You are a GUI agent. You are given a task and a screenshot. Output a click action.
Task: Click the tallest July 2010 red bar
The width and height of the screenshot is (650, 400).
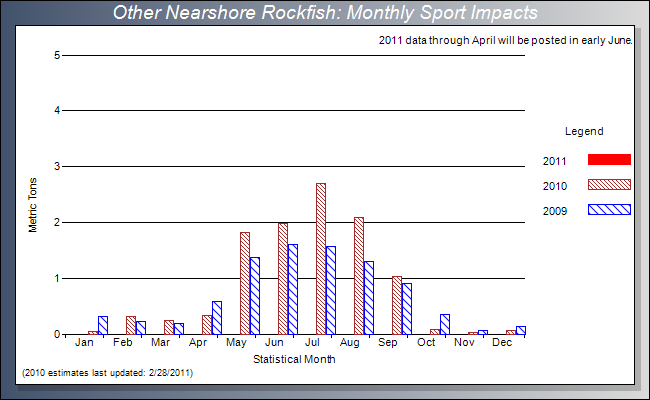(321, 259)
